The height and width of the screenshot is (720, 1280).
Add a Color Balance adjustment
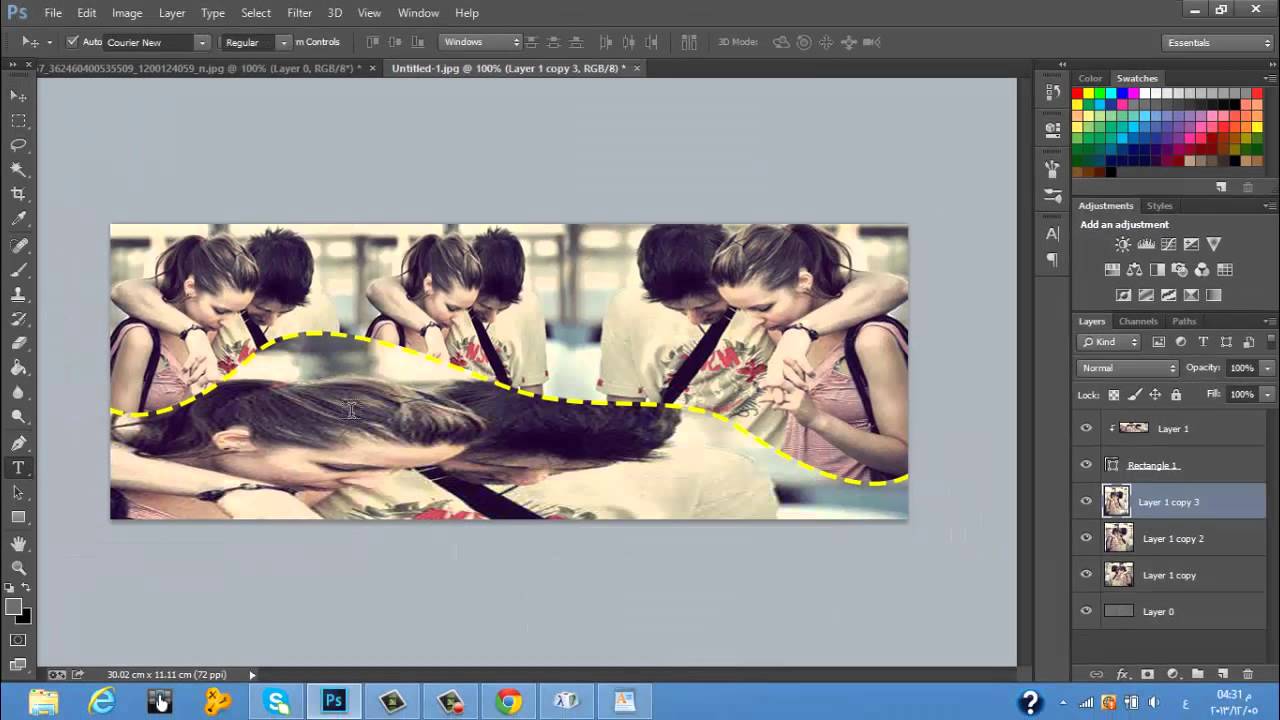[1134, 270]
